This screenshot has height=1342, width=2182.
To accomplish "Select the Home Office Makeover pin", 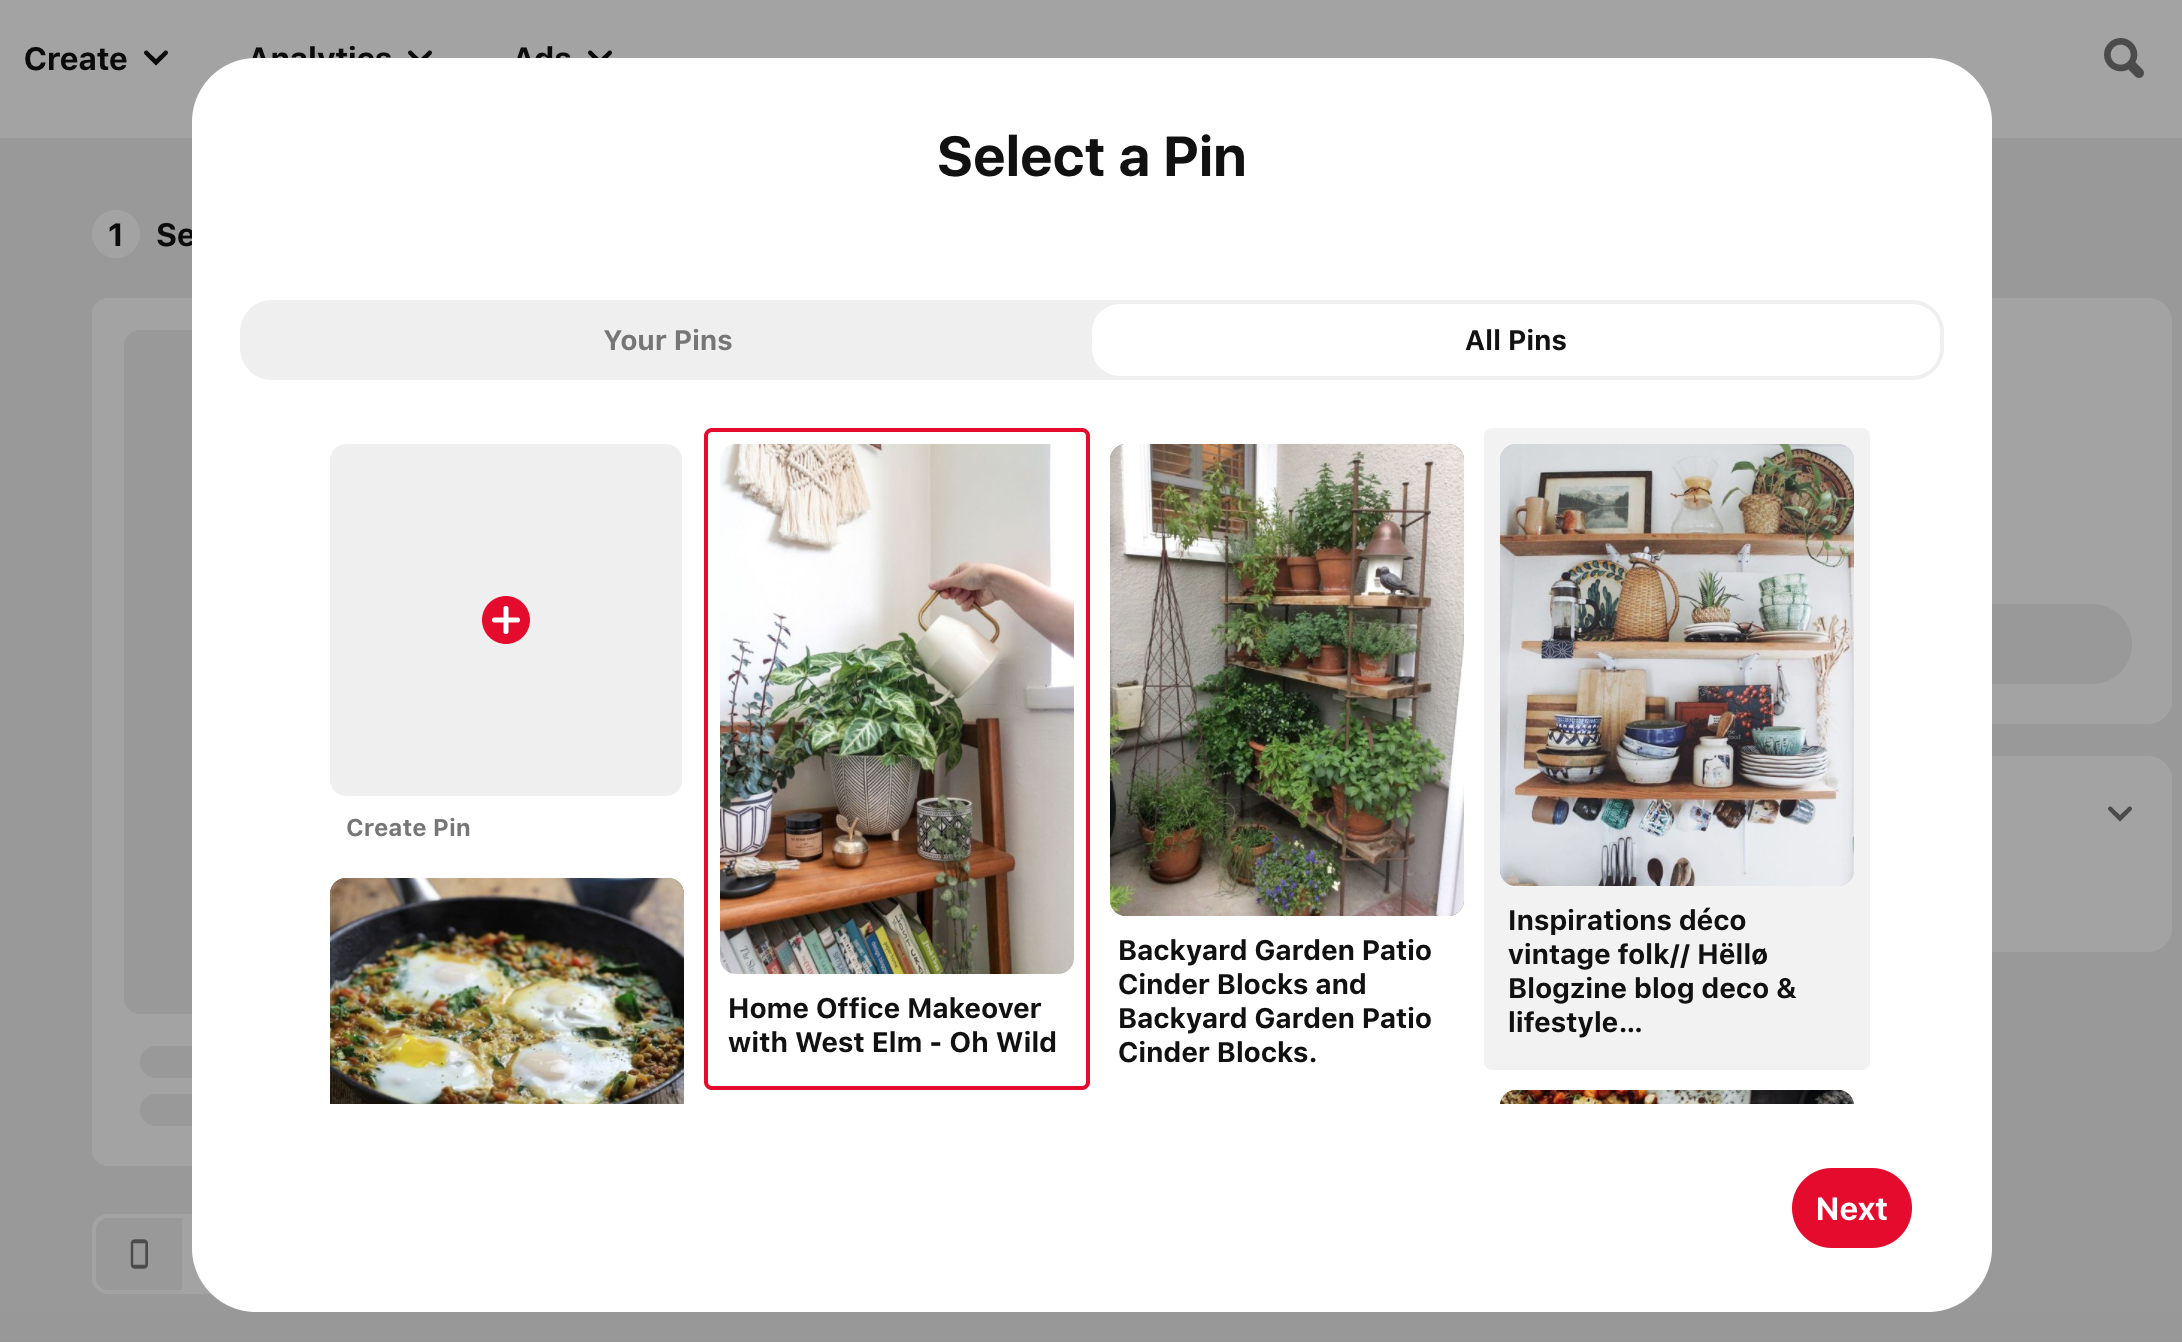I will pos(897,759).
